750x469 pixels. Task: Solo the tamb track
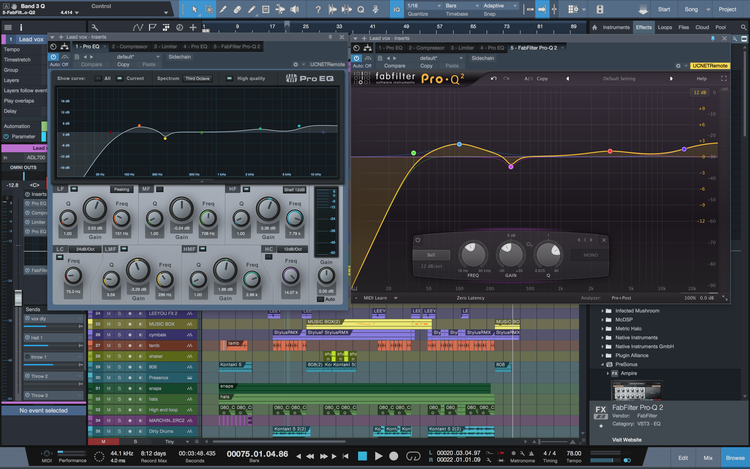(x=119, y=345)
